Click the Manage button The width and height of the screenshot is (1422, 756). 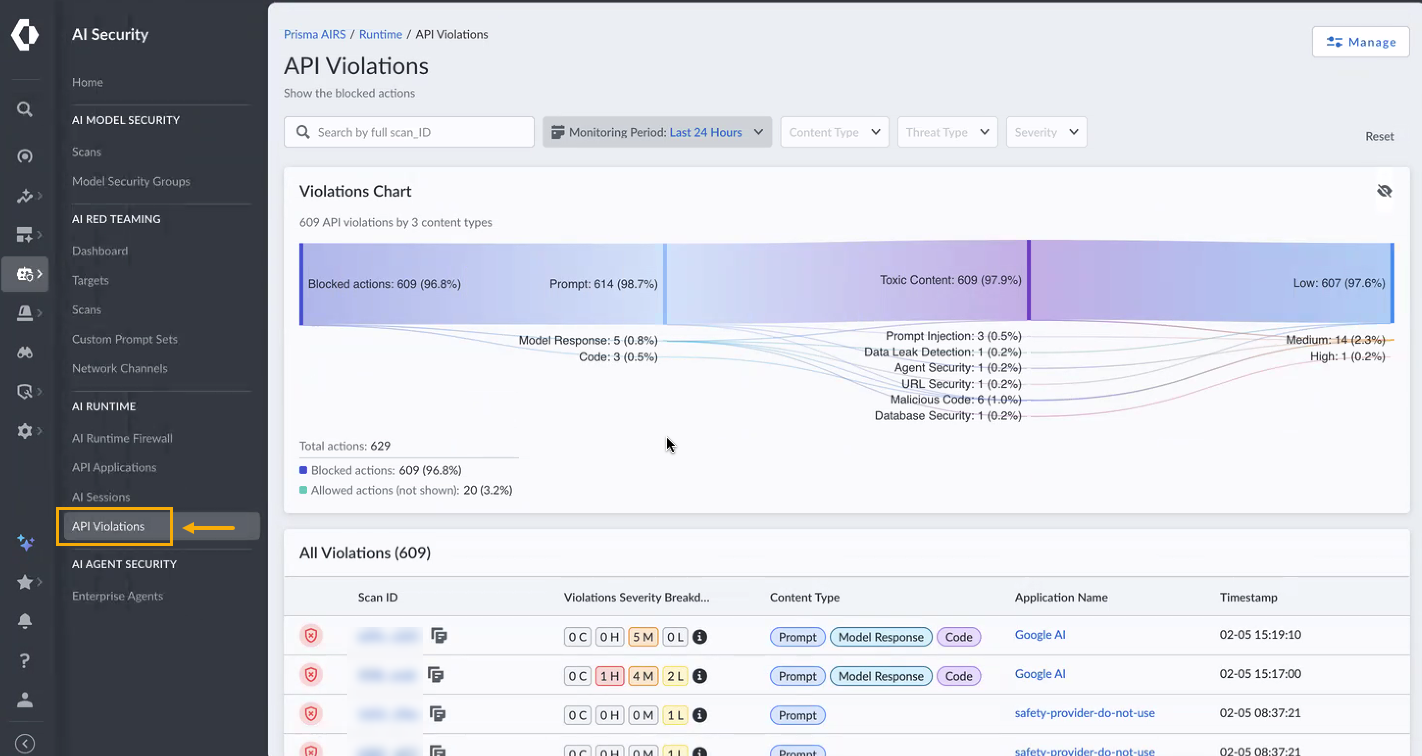(1360, 42)
